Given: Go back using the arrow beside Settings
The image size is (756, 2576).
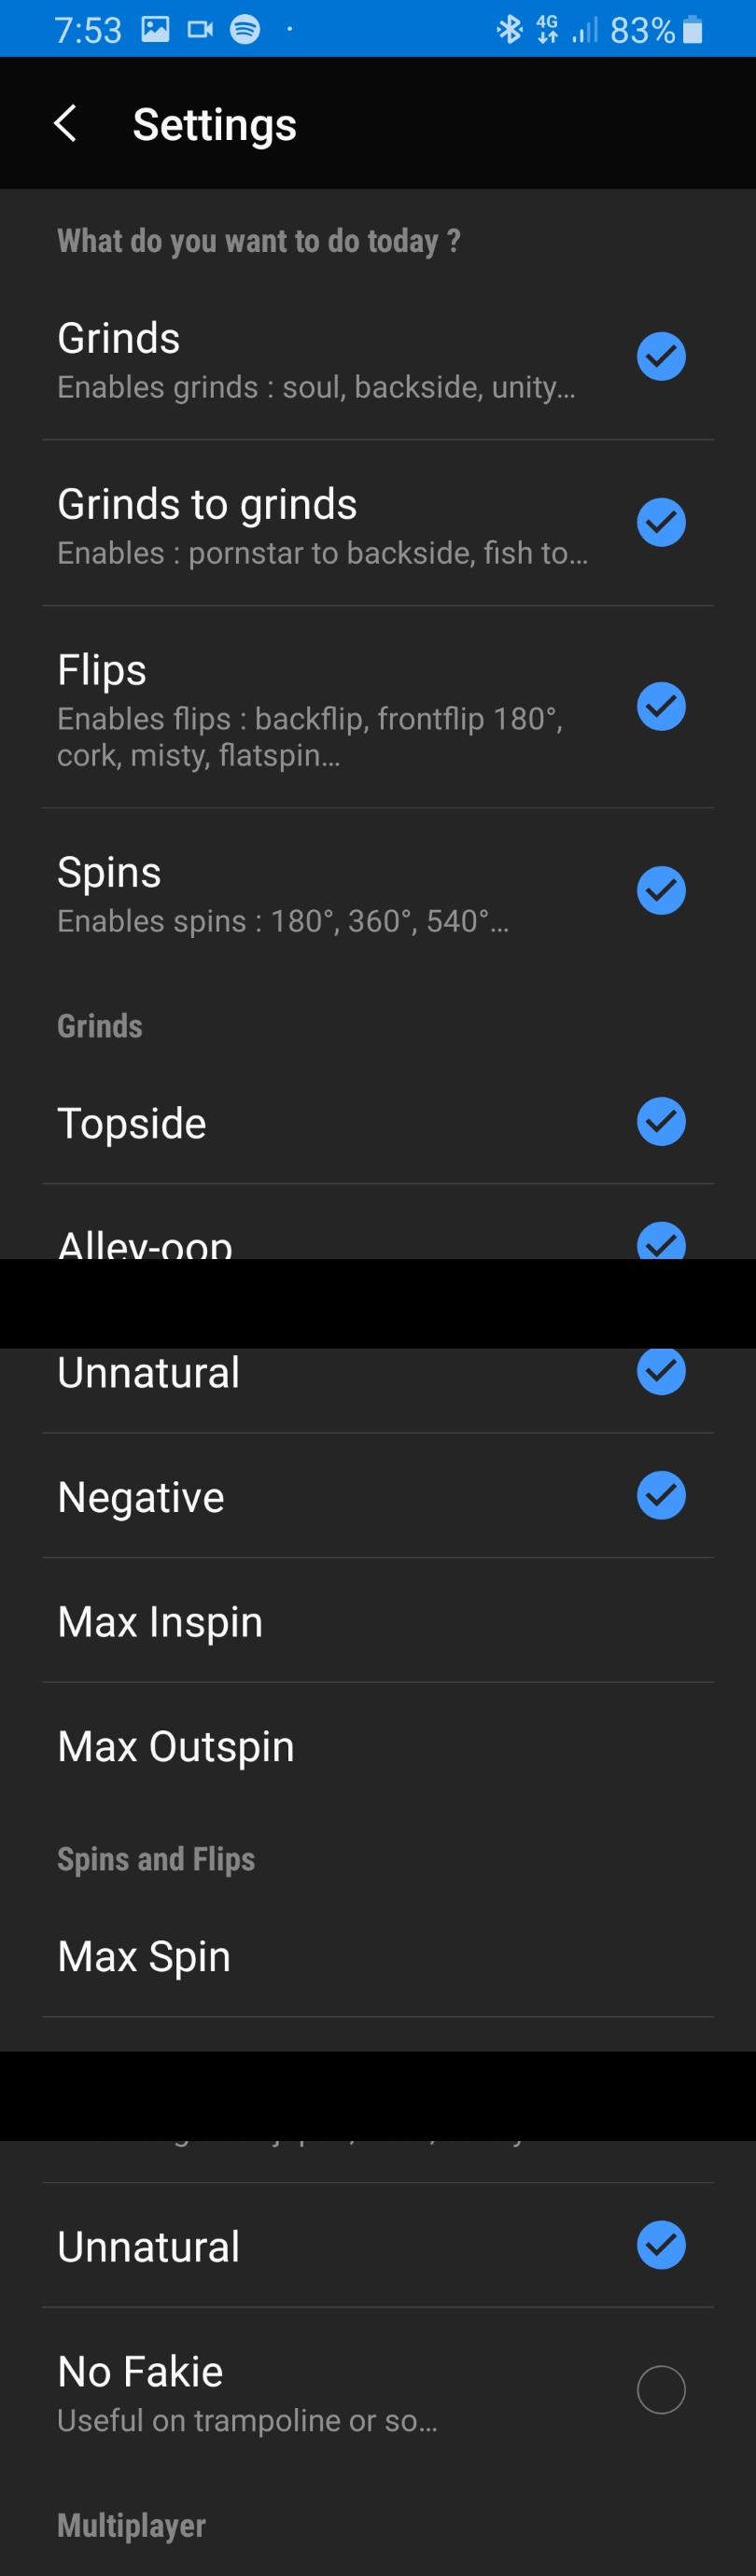Looking at the screenshot, I should click(x=66, y=124).
